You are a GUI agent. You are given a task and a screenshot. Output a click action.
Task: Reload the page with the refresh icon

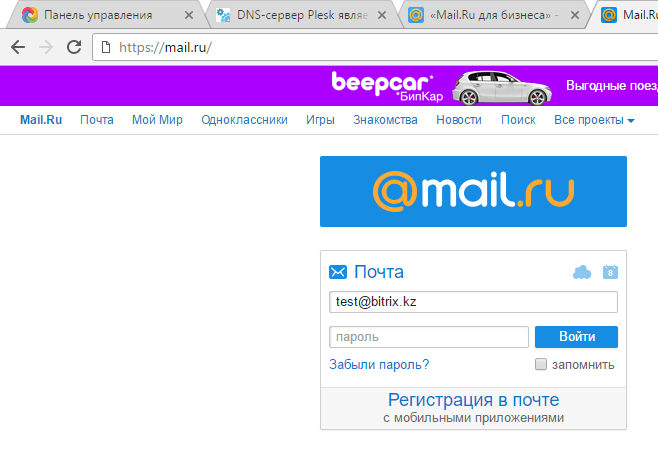click(x=74, y=47)
